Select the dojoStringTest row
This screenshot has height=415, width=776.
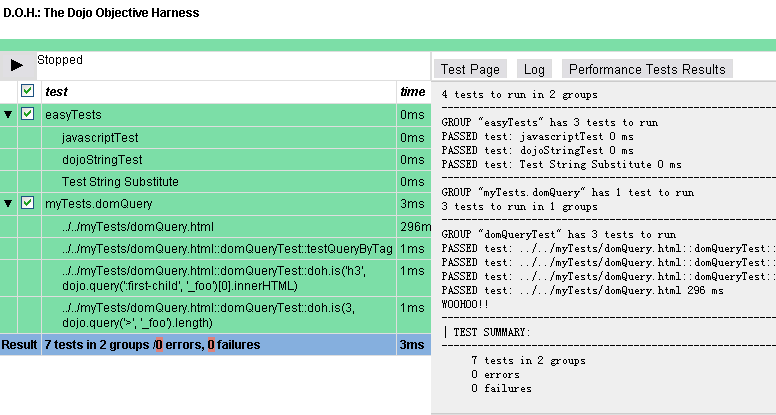click(215, 160)
